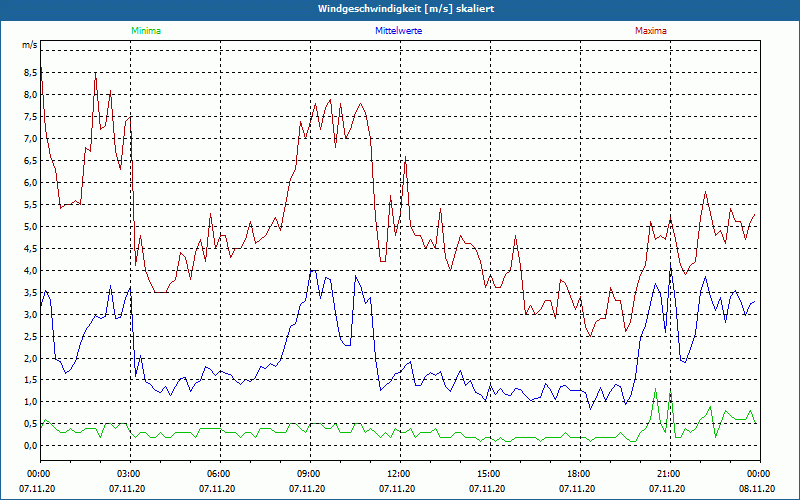Viewport: 800px width, 500px height.
Task: Select the blue Mittelwerte legend label
Action: click(x=399, y=31)
